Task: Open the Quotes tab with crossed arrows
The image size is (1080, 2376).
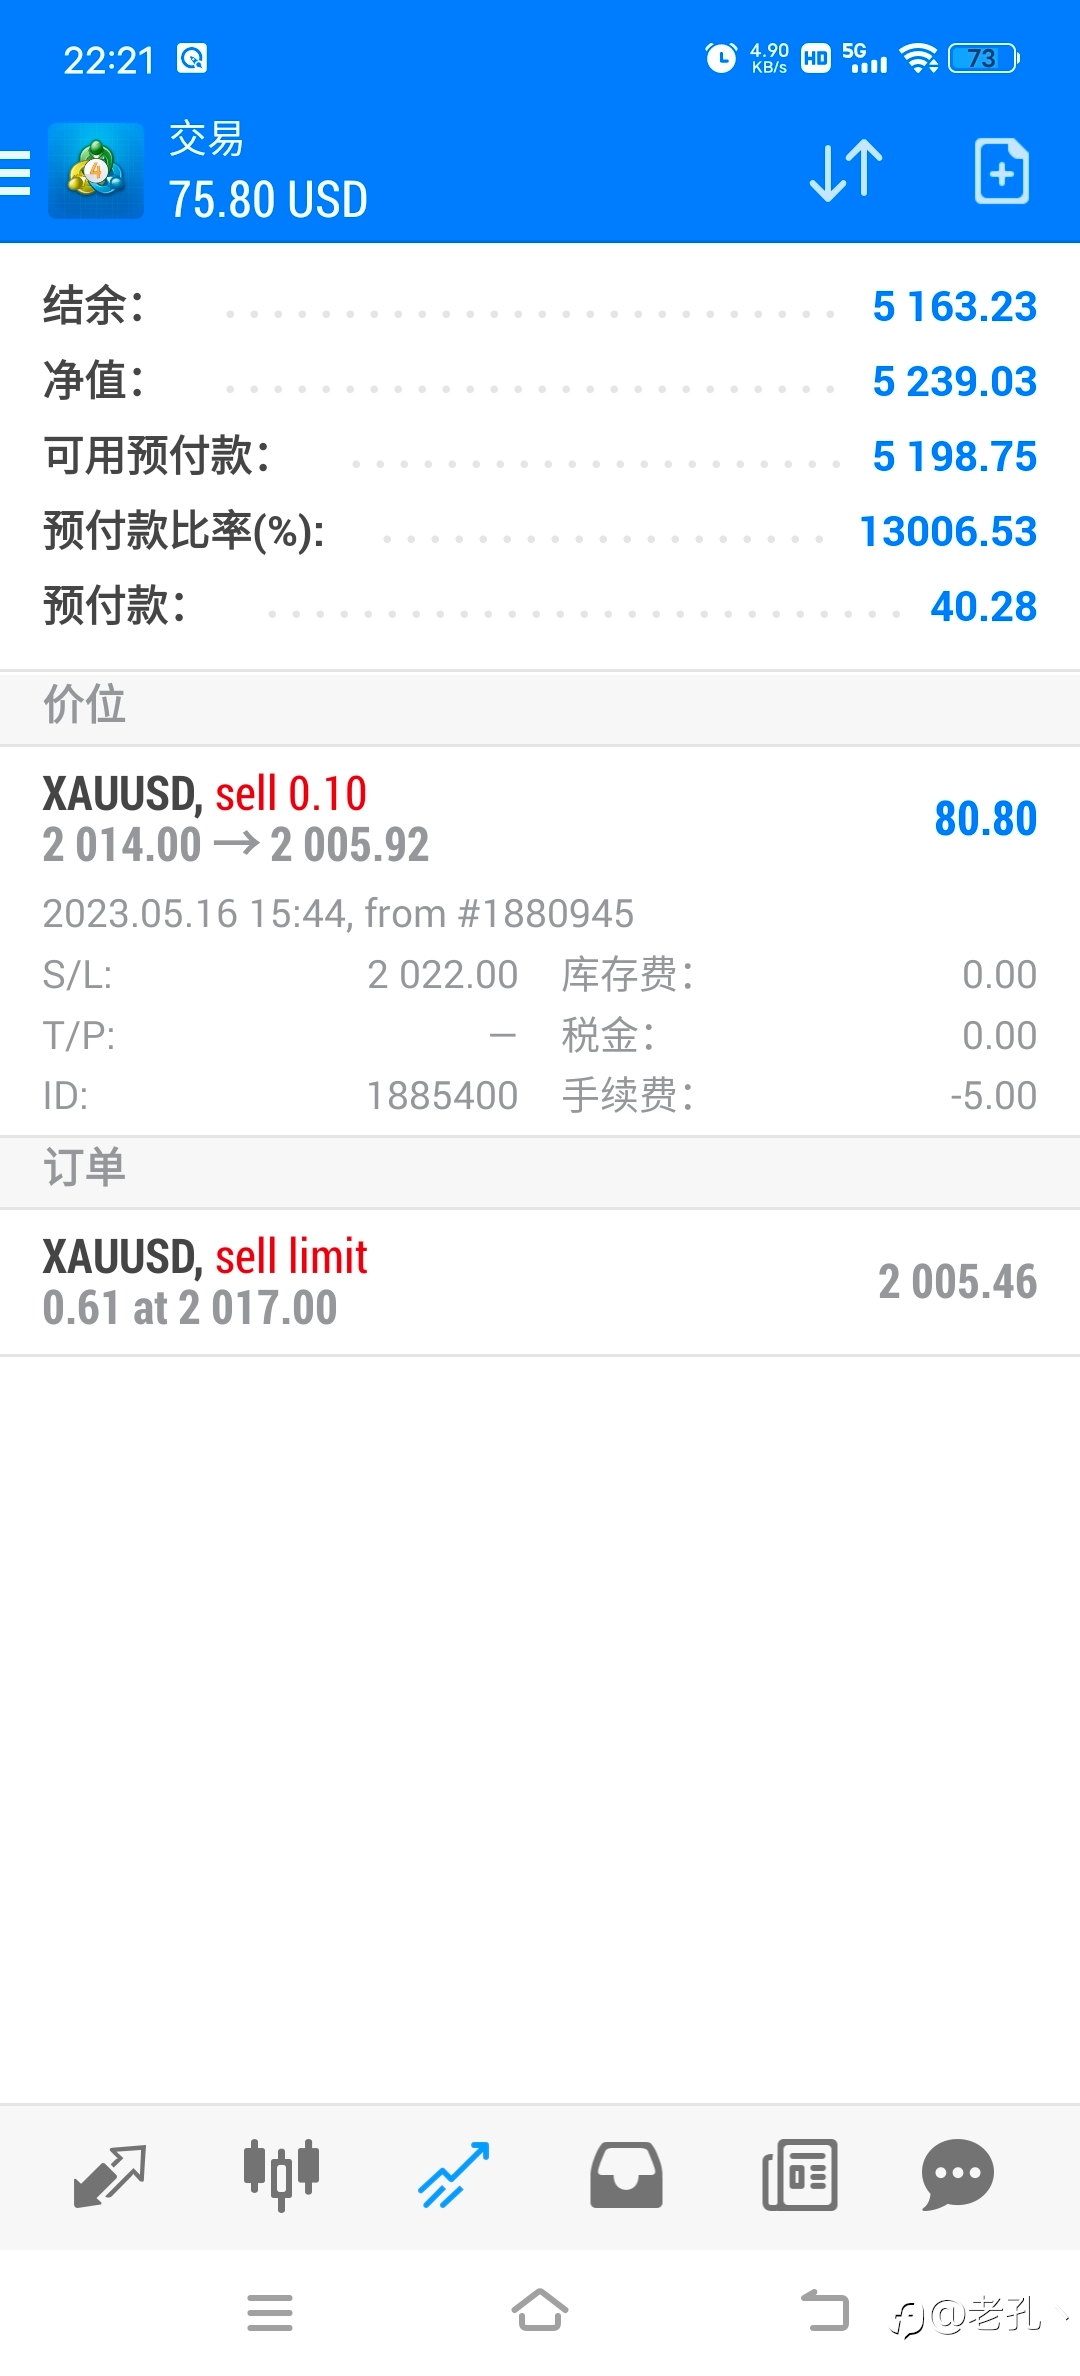Action: click(110, 2176)
